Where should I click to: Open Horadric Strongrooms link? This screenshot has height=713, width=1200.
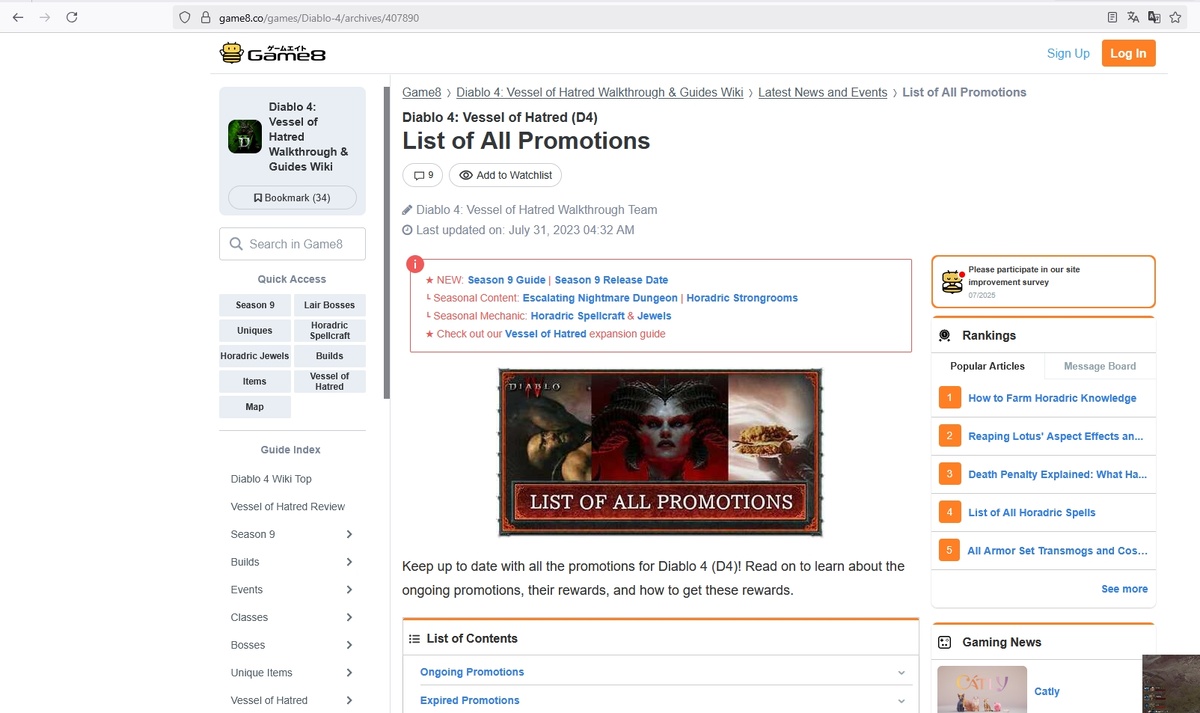coord(742,298)
